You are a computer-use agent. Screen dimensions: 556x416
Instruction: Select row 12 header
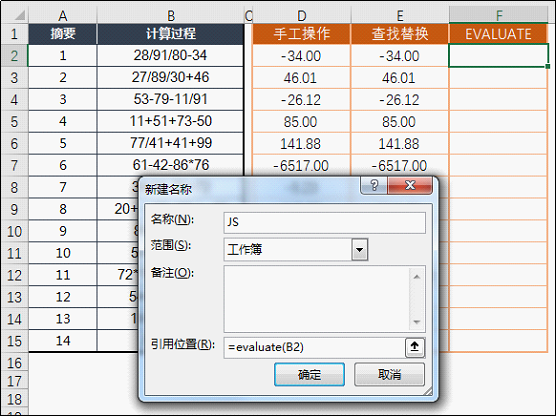coord(14,276)
